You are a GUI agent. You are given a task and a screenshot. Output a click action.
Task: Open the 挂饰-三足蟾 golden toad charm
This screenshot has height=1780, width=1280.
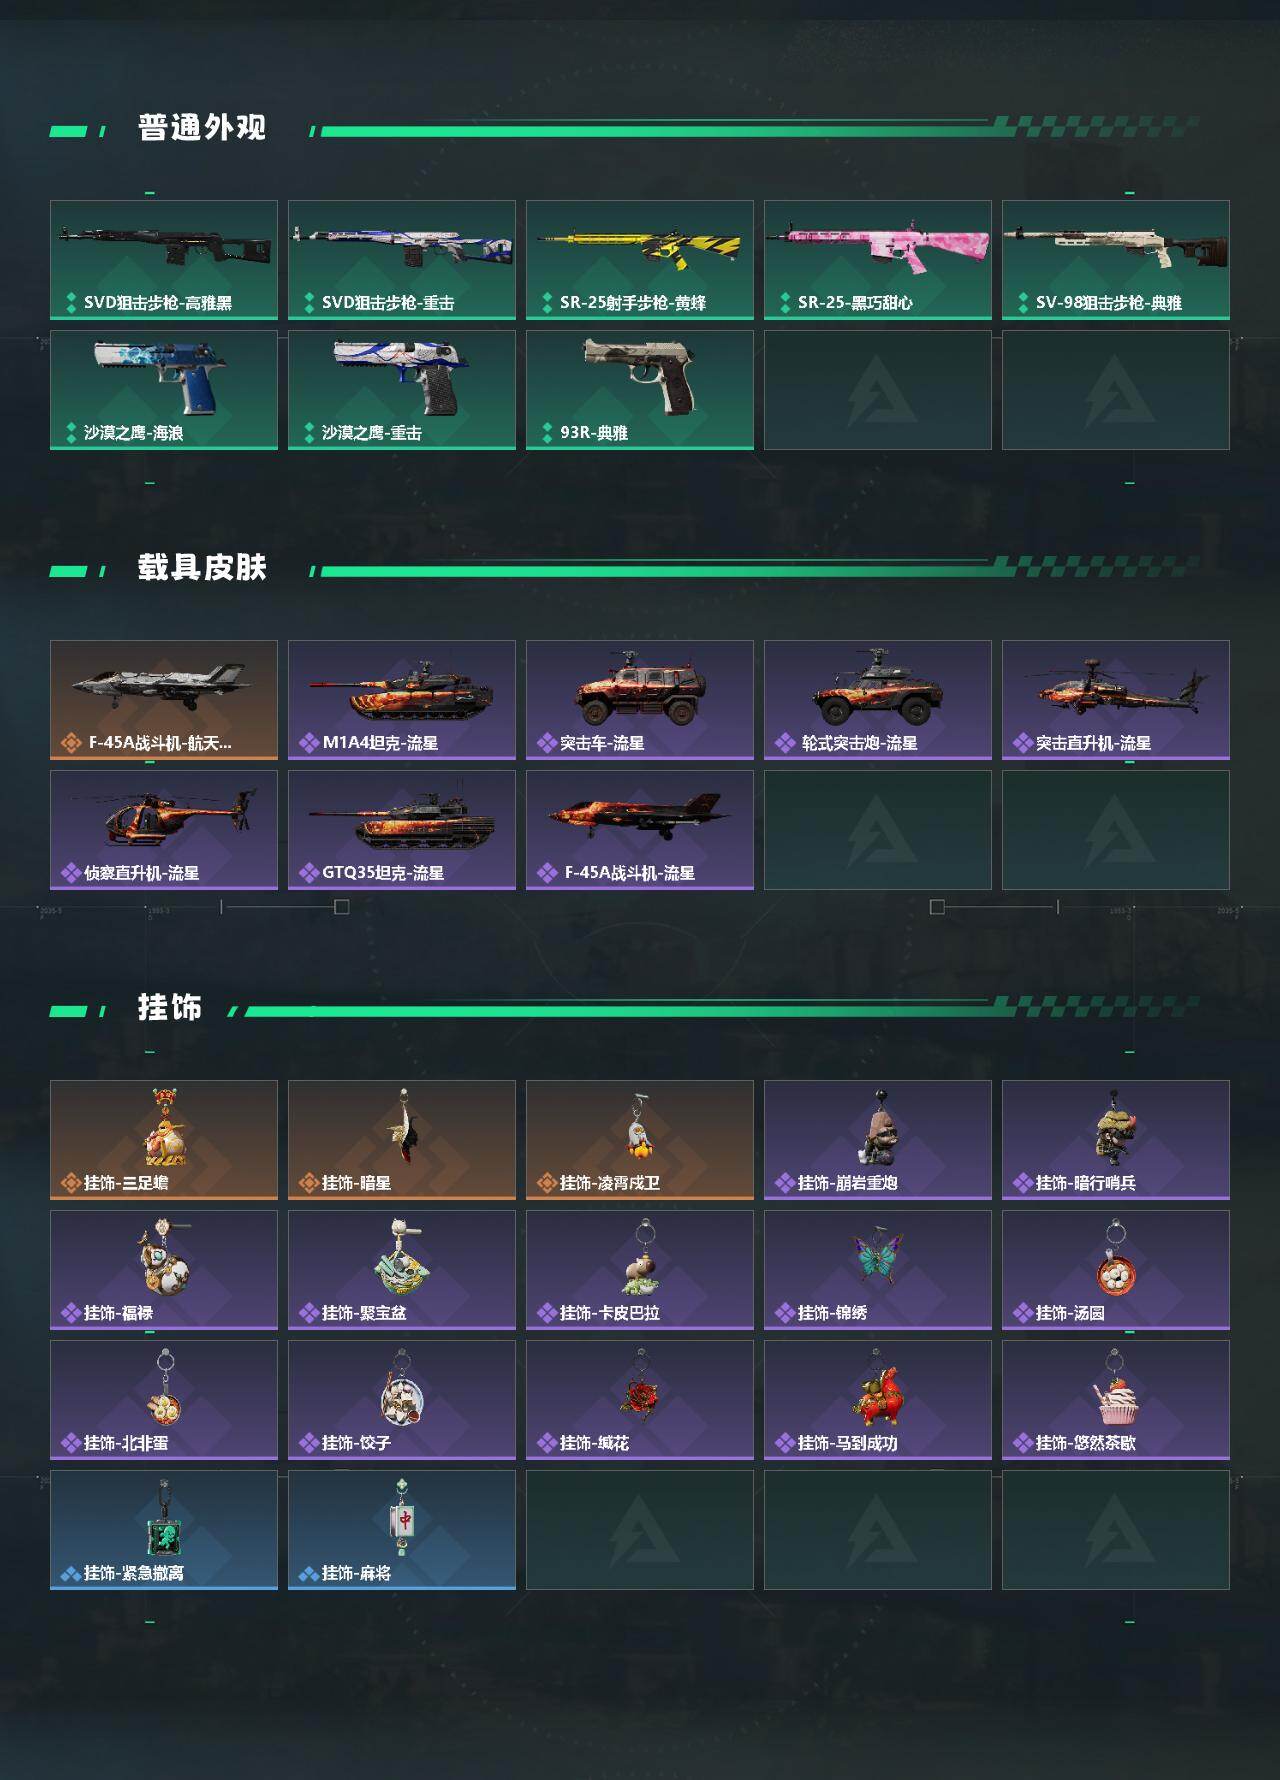click(164, 1140)
